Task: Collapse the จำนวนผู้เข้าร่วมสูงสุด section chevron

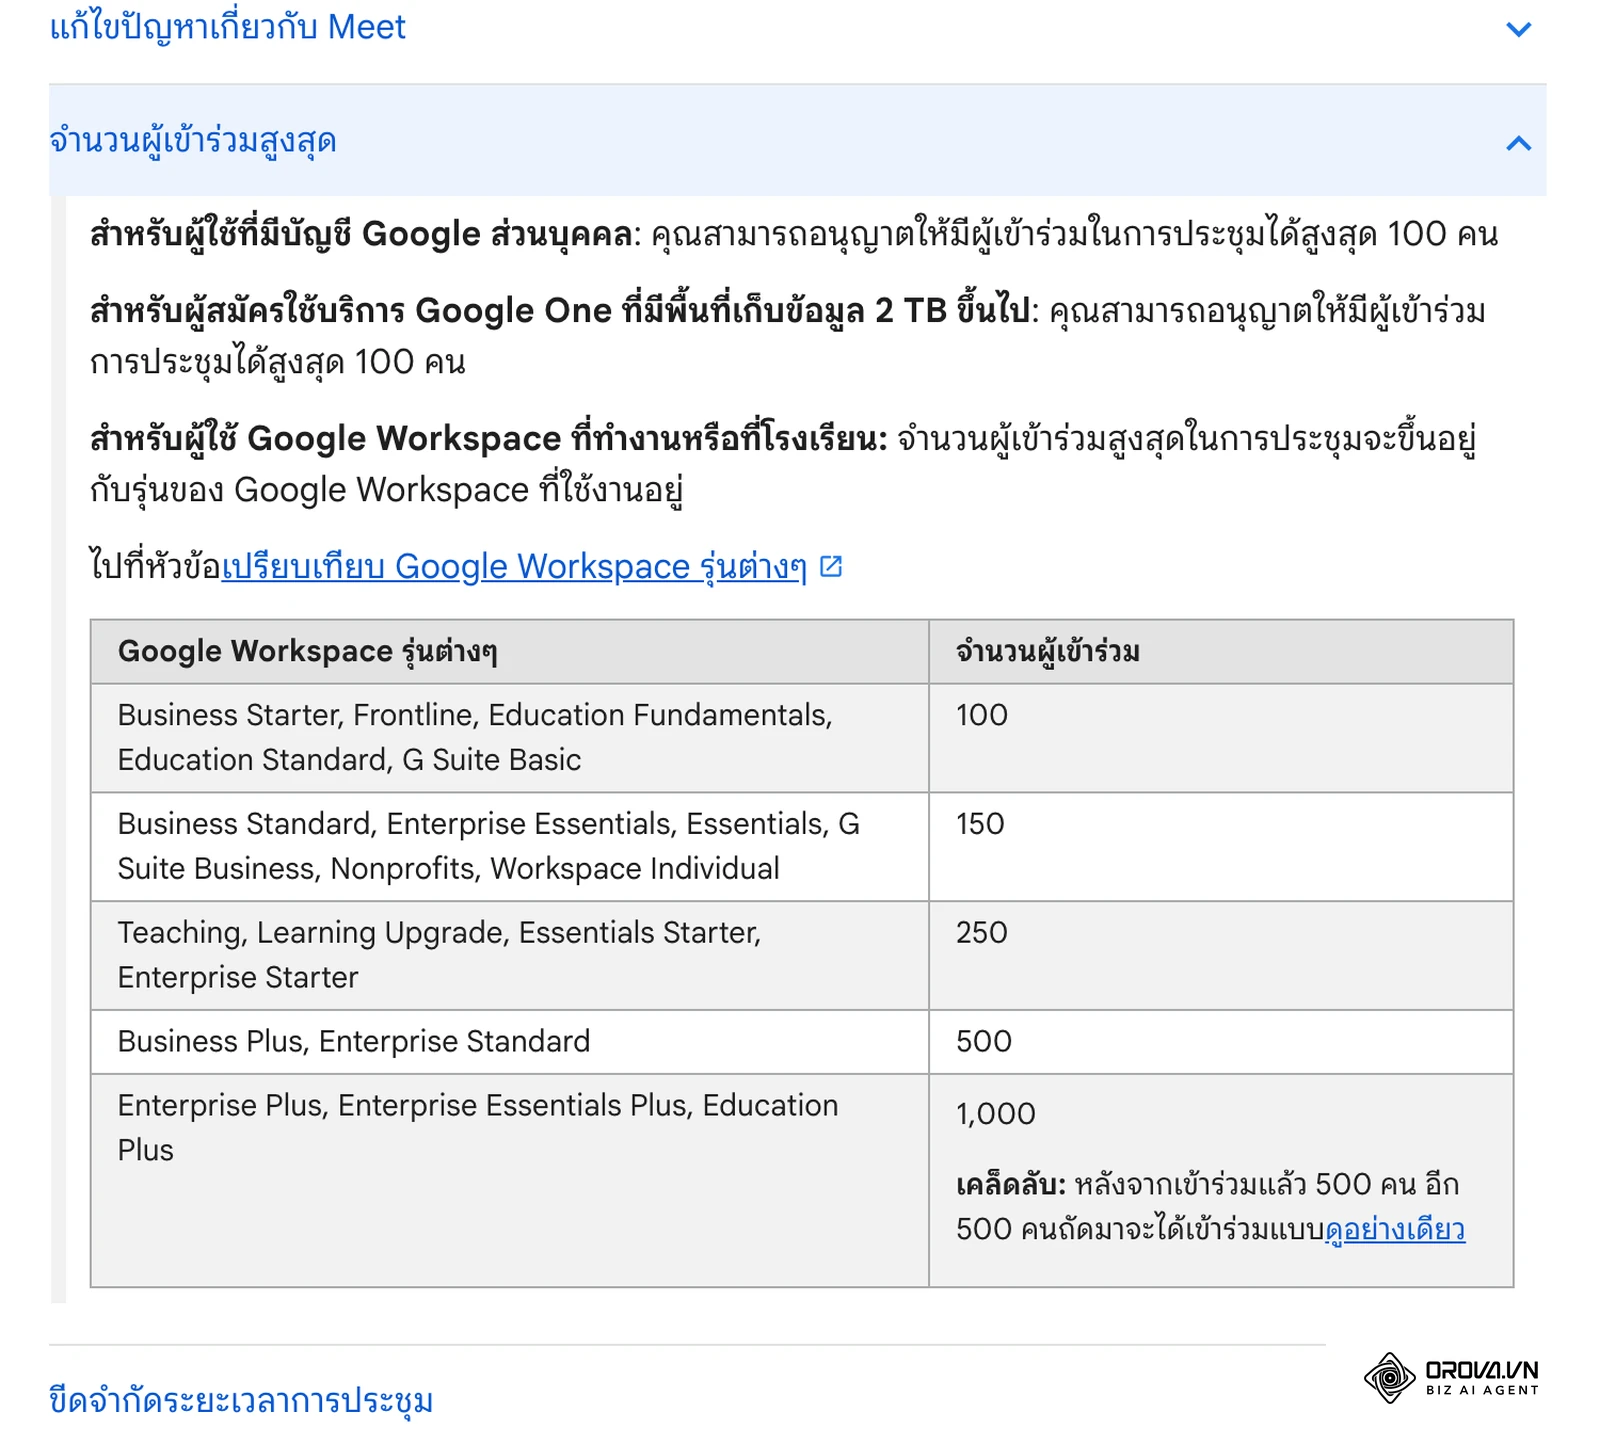Action: tap(1518, 143)
